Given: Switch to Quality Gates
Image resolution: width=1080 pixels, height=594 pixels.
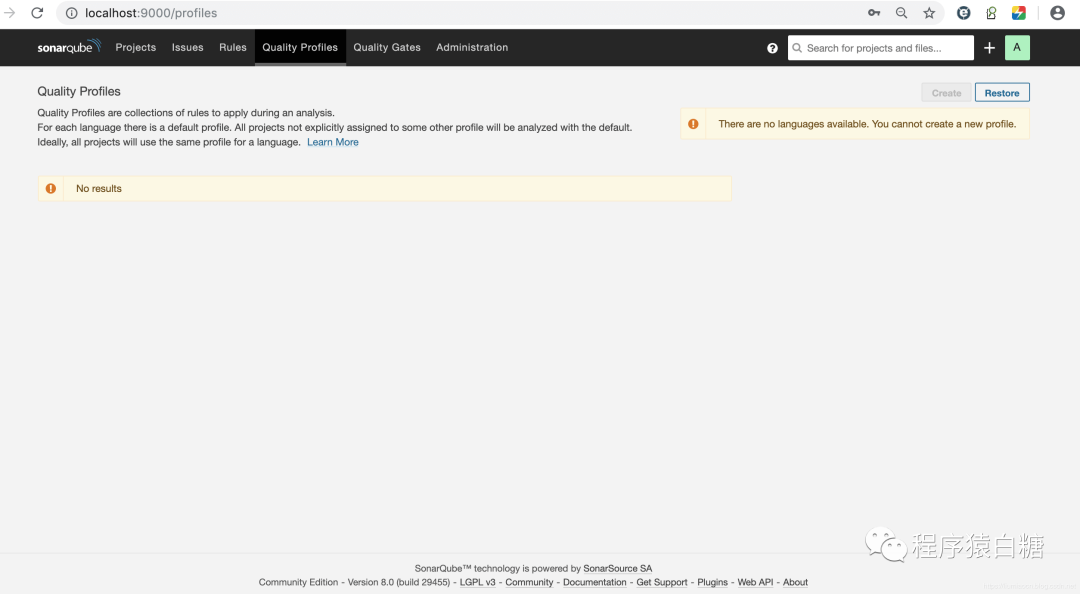Looking at the screenshot, I should click(387, 47).
